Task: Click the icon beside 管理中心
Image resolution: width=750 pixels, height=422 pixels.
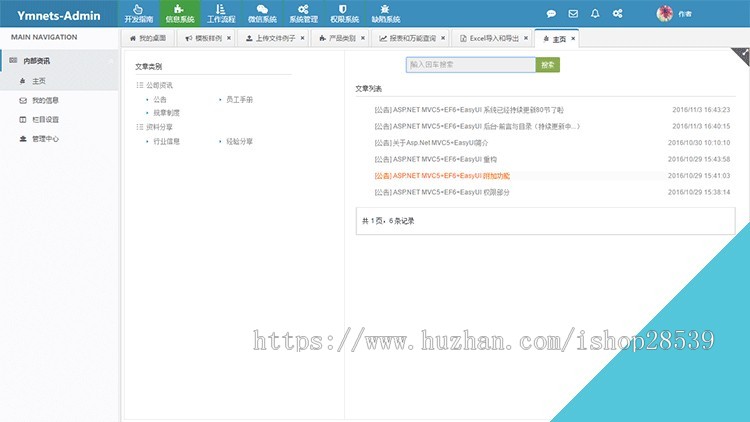Action: click(x=22, y=139)
